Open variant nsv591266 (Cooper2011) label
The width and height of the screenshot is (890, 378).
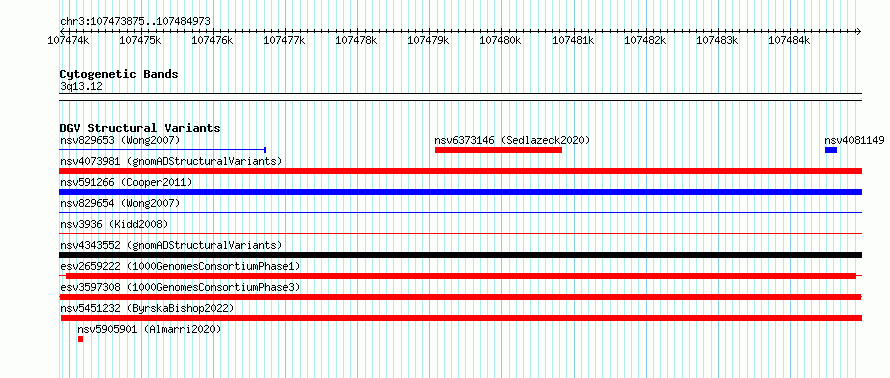pos(126,182)
